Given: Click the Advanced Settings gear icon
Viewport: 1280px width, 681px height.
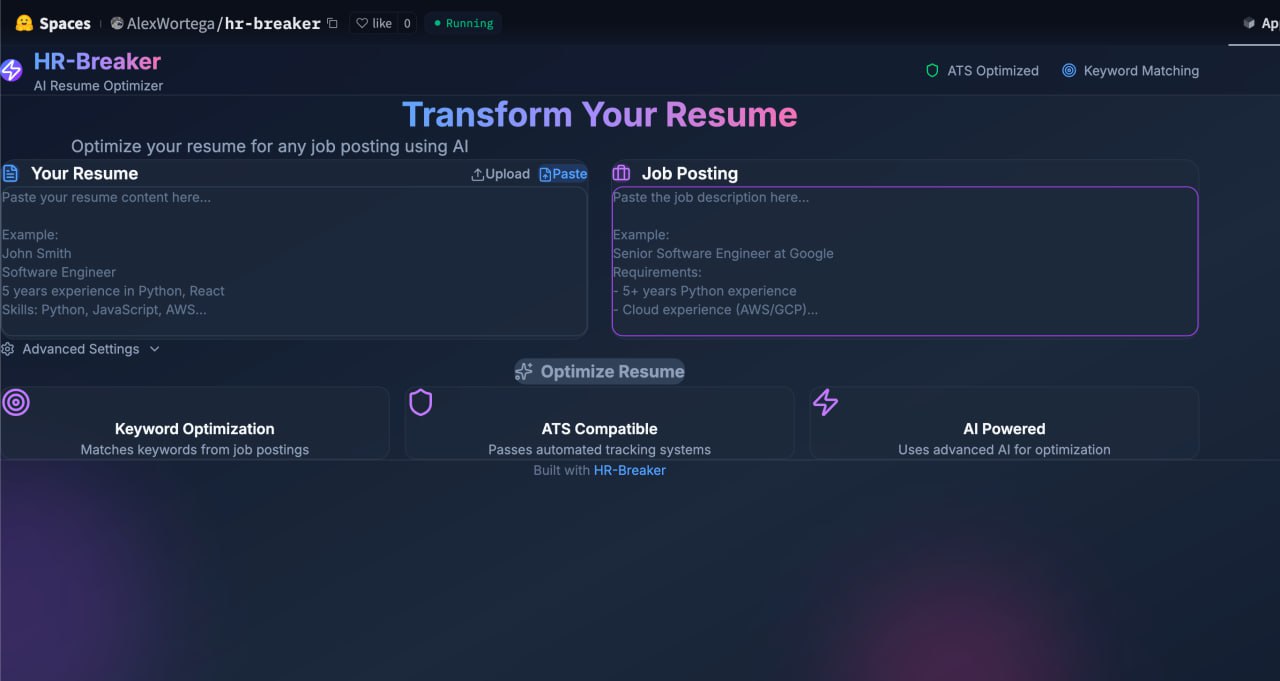Looking at the screenshot, I should click(x=8, y=348).
